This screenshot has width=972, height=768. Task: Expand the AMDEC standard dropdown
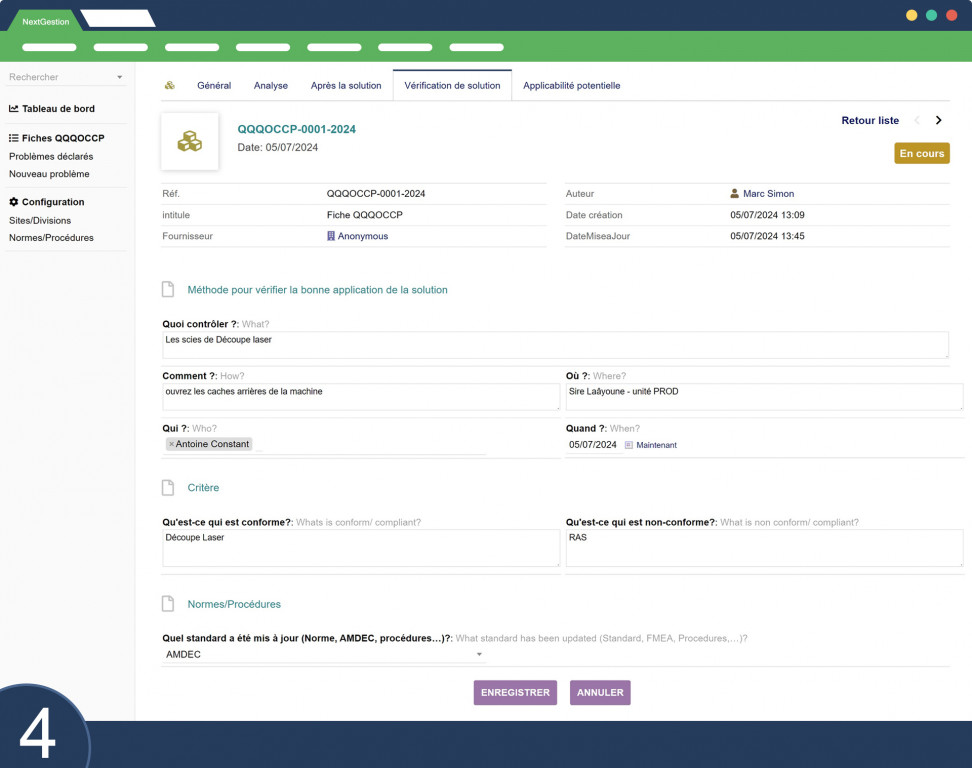point(479,655)
